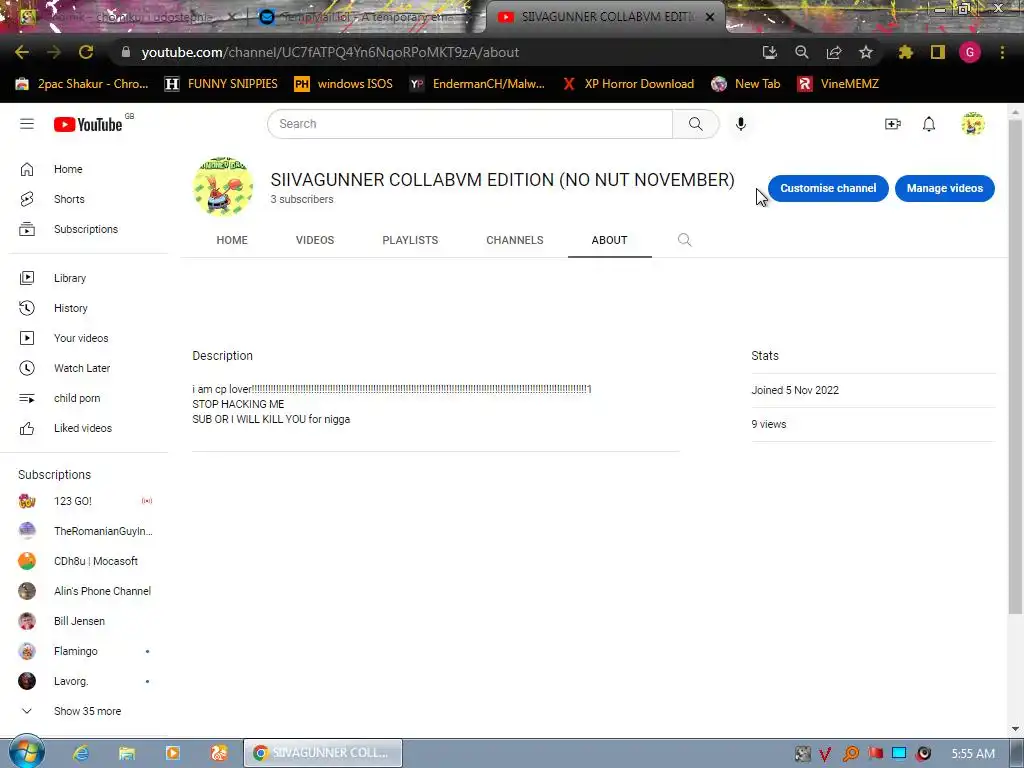
Task: Bookmark this page with the star icon
Action: coord(866,52)
